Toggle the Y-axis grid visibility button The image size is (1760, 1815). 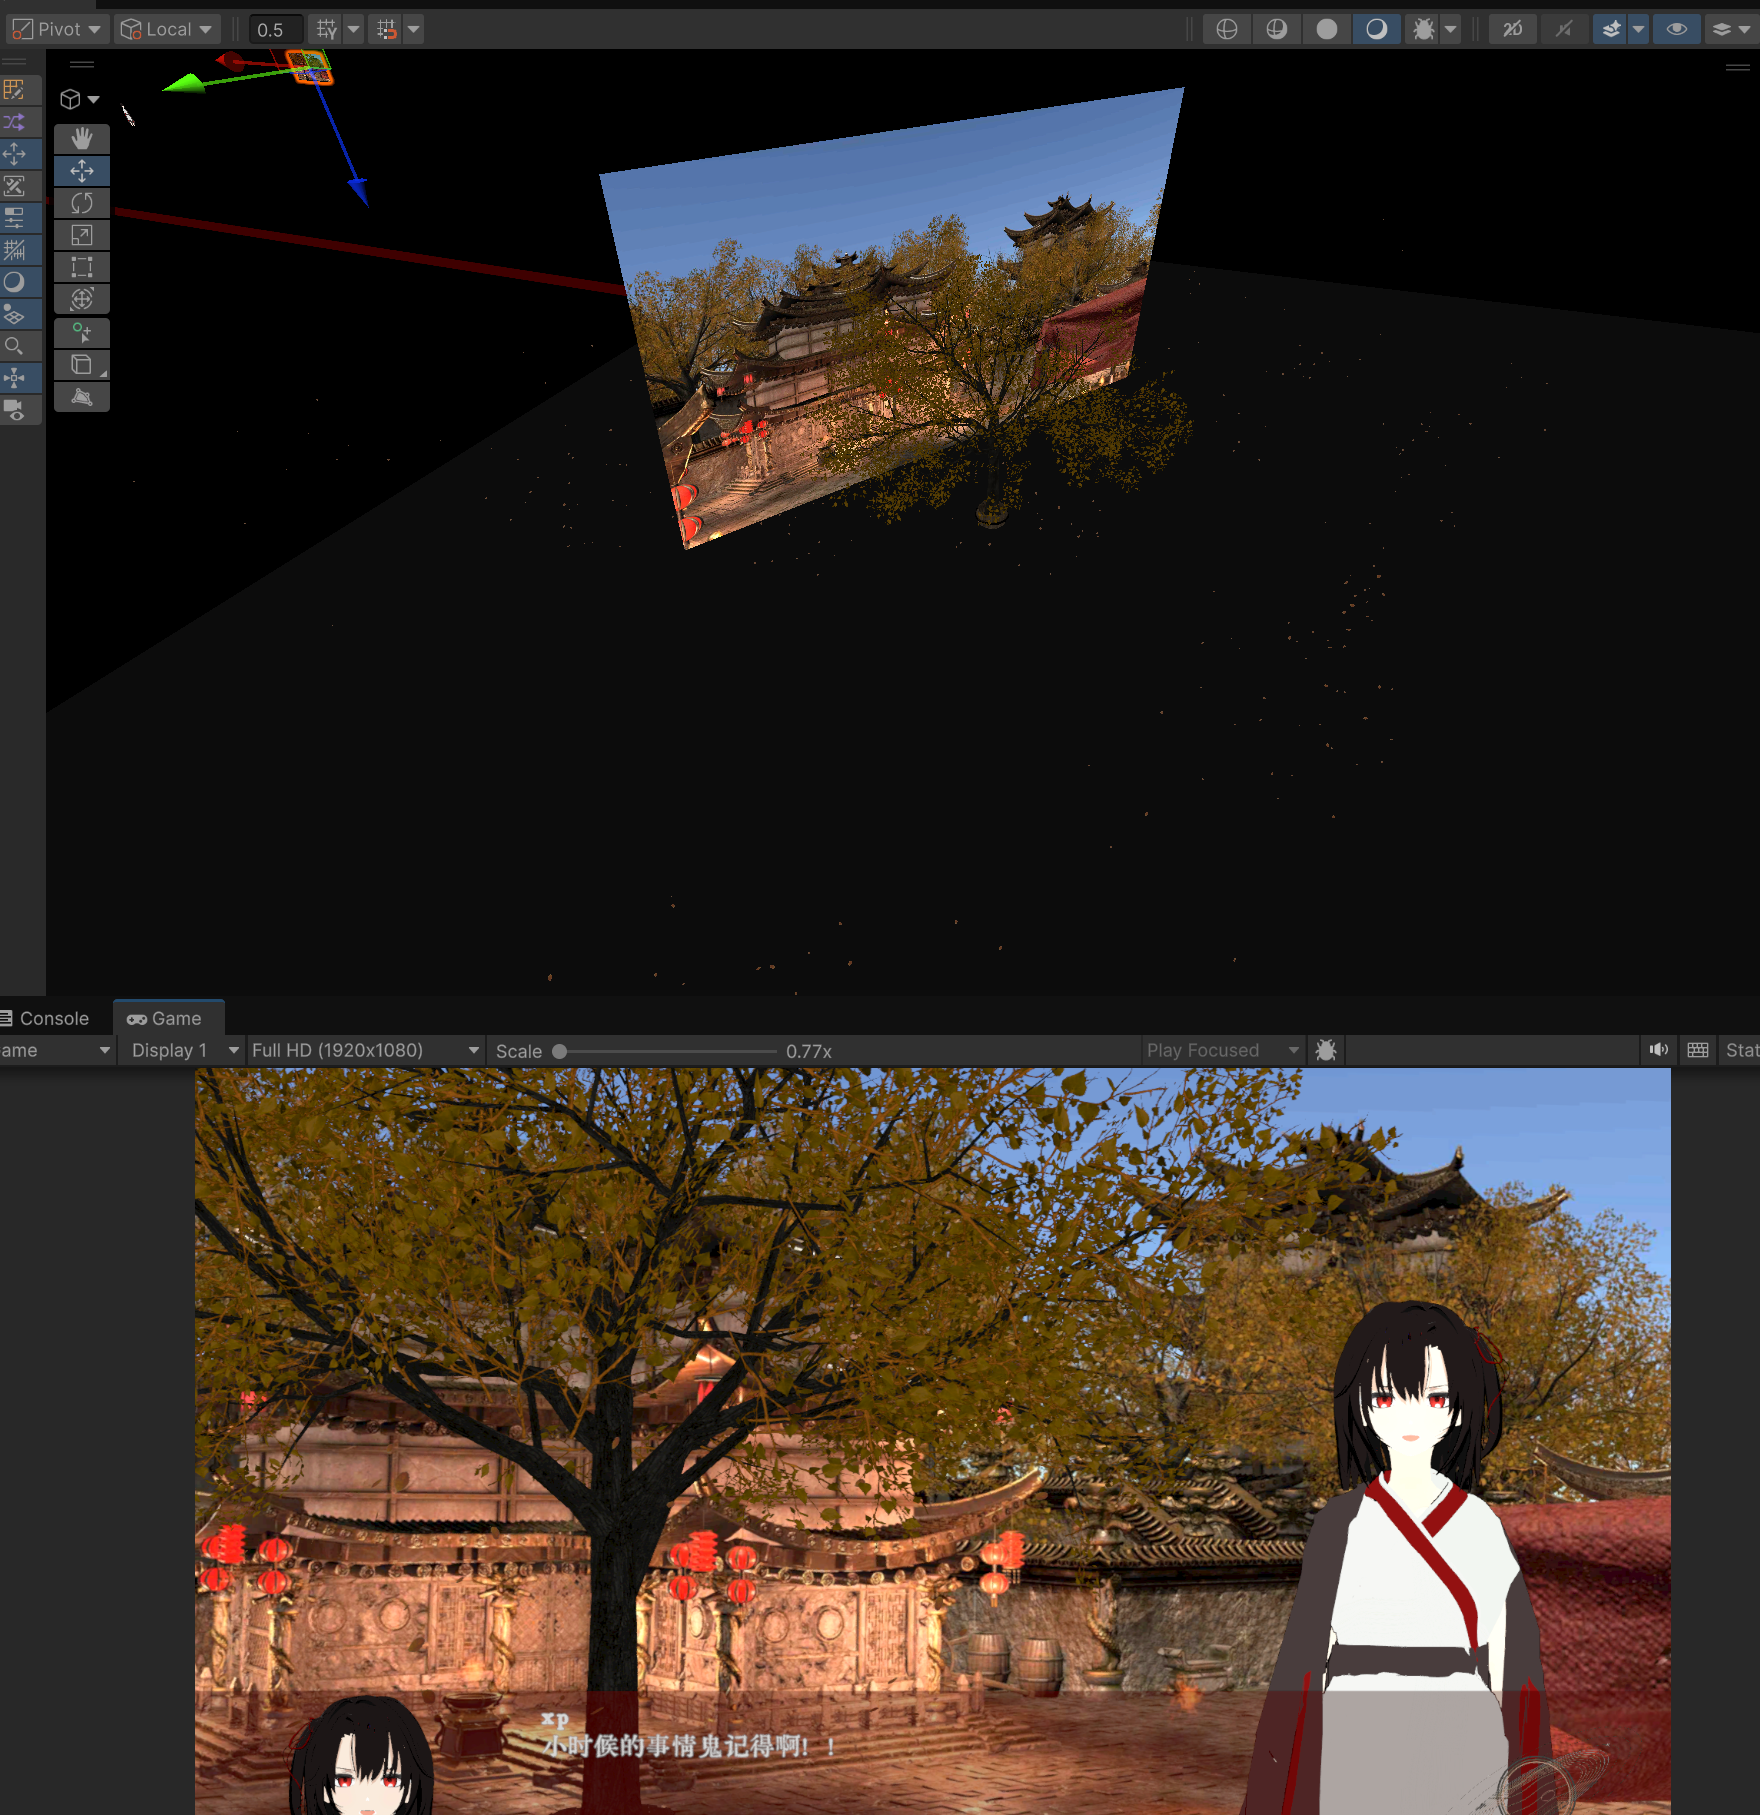click(327, 29)
